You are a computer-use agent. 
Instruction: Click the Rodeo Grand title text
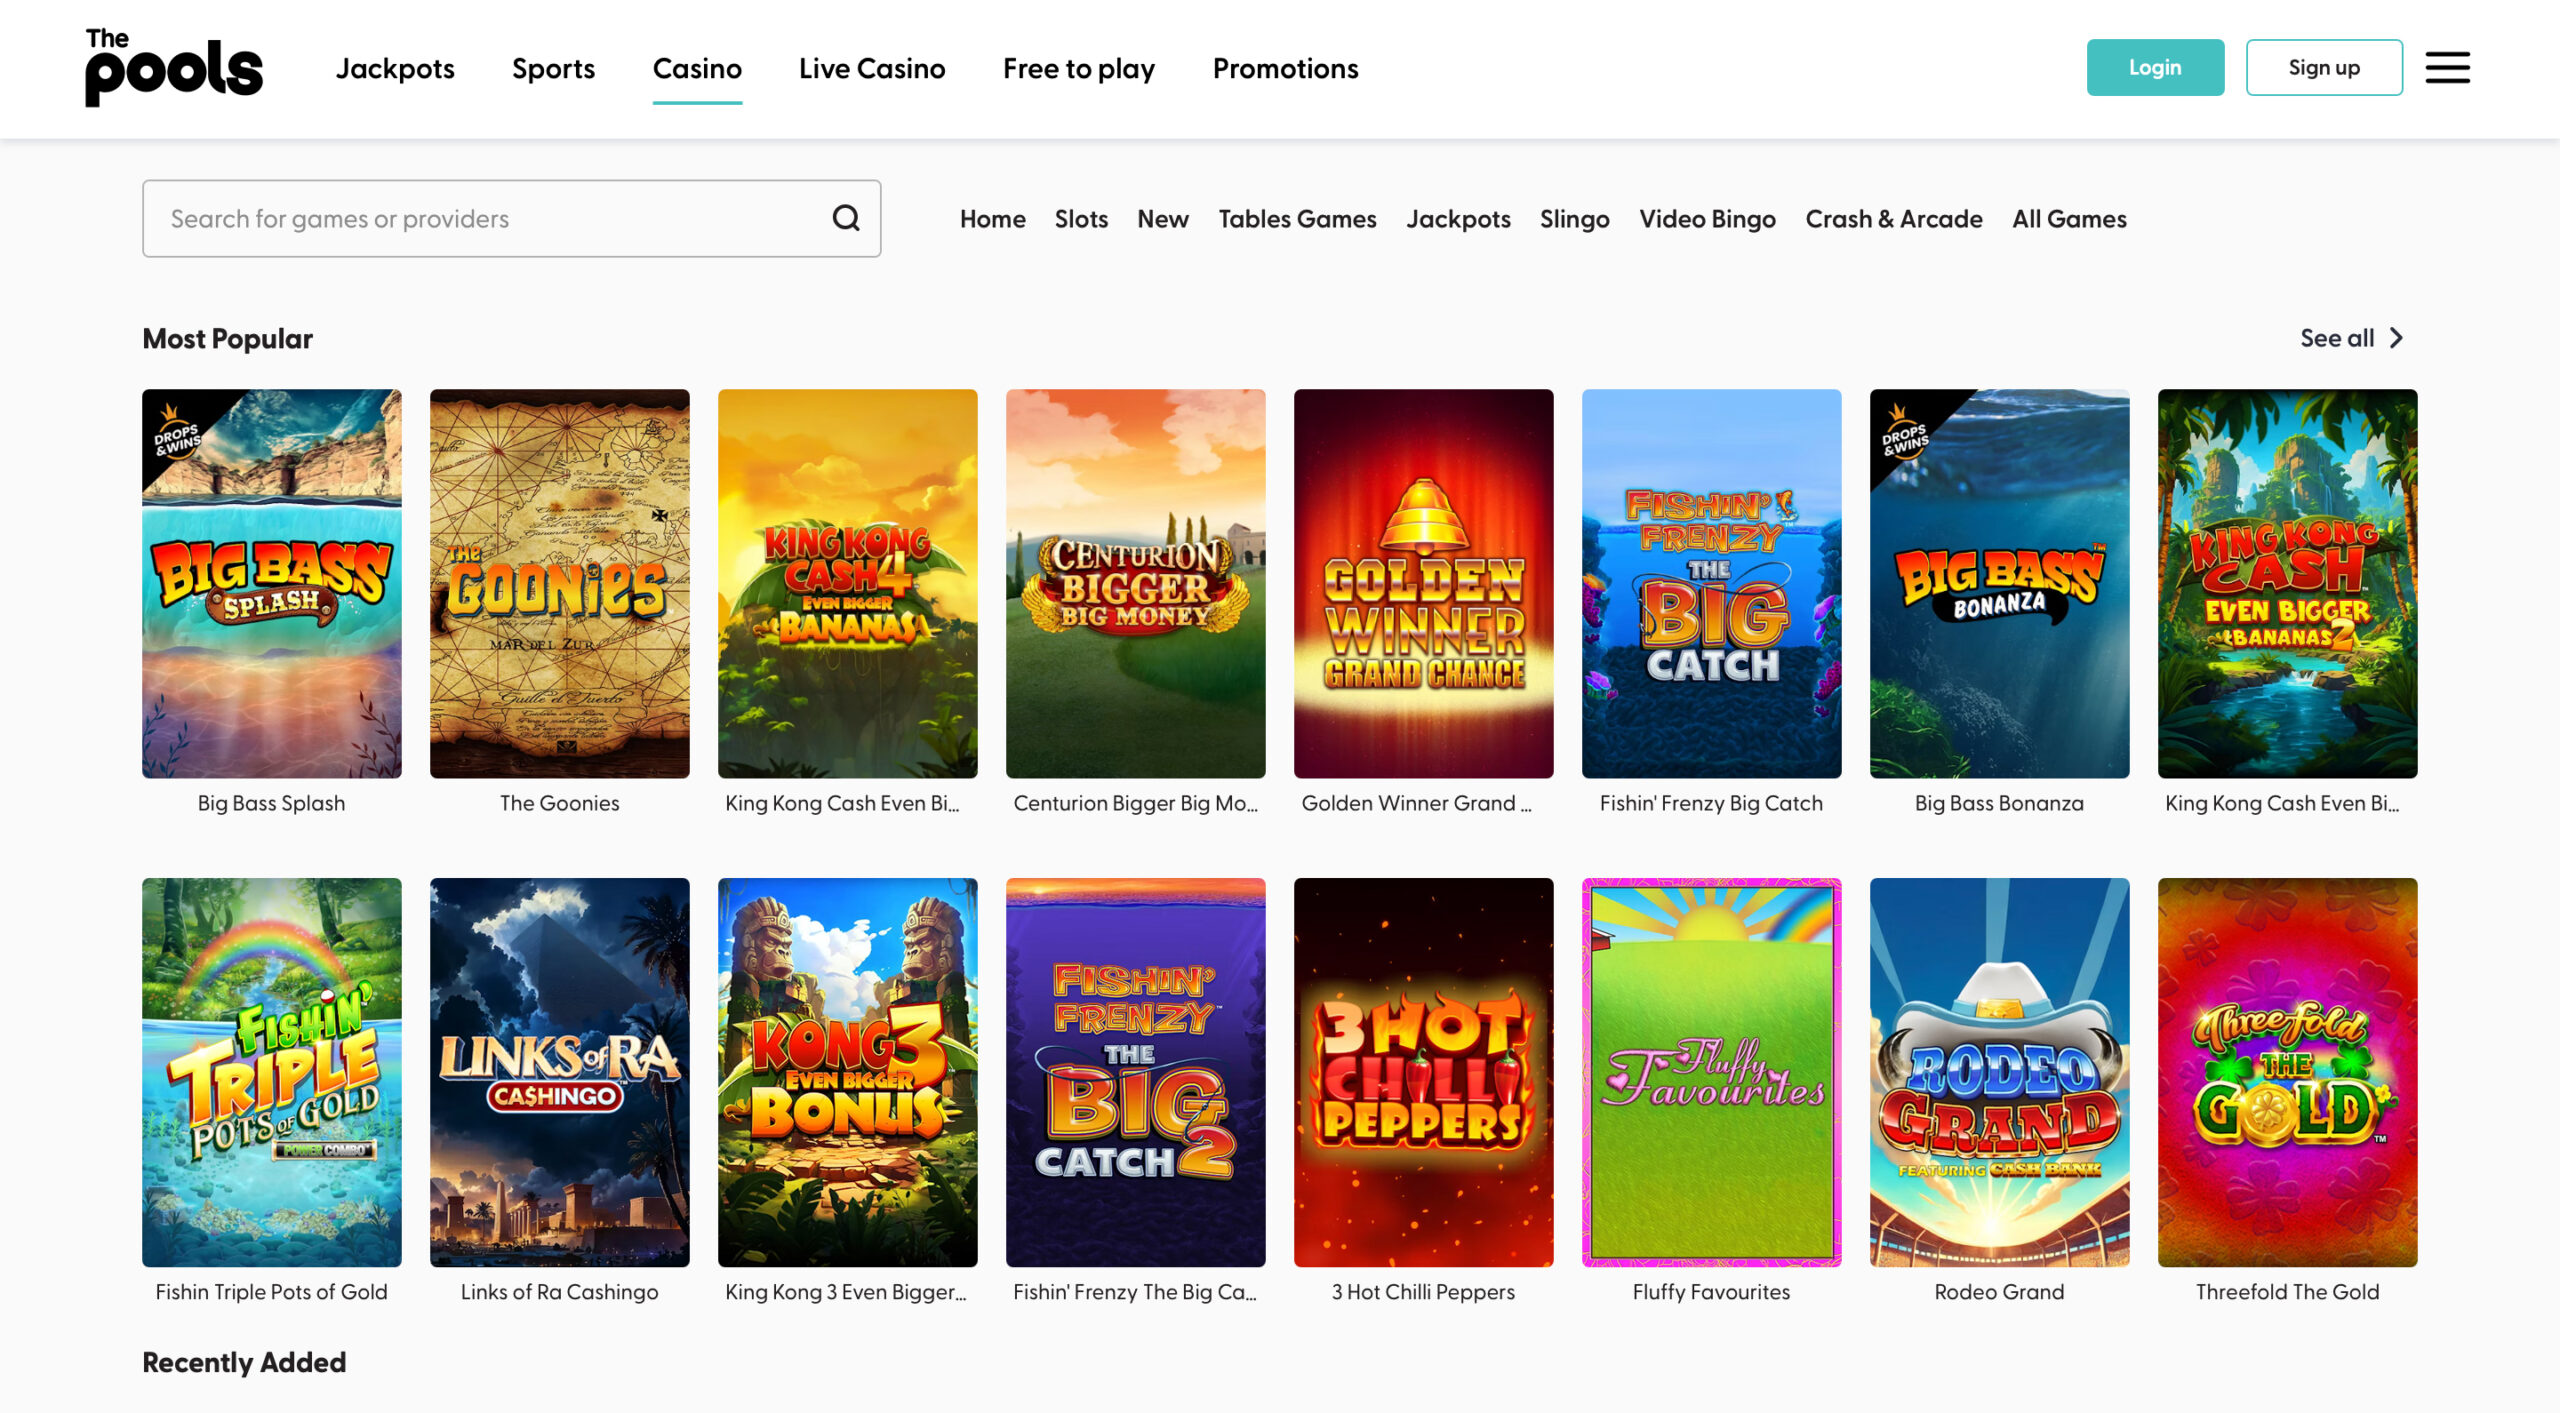[1999, 1292]
